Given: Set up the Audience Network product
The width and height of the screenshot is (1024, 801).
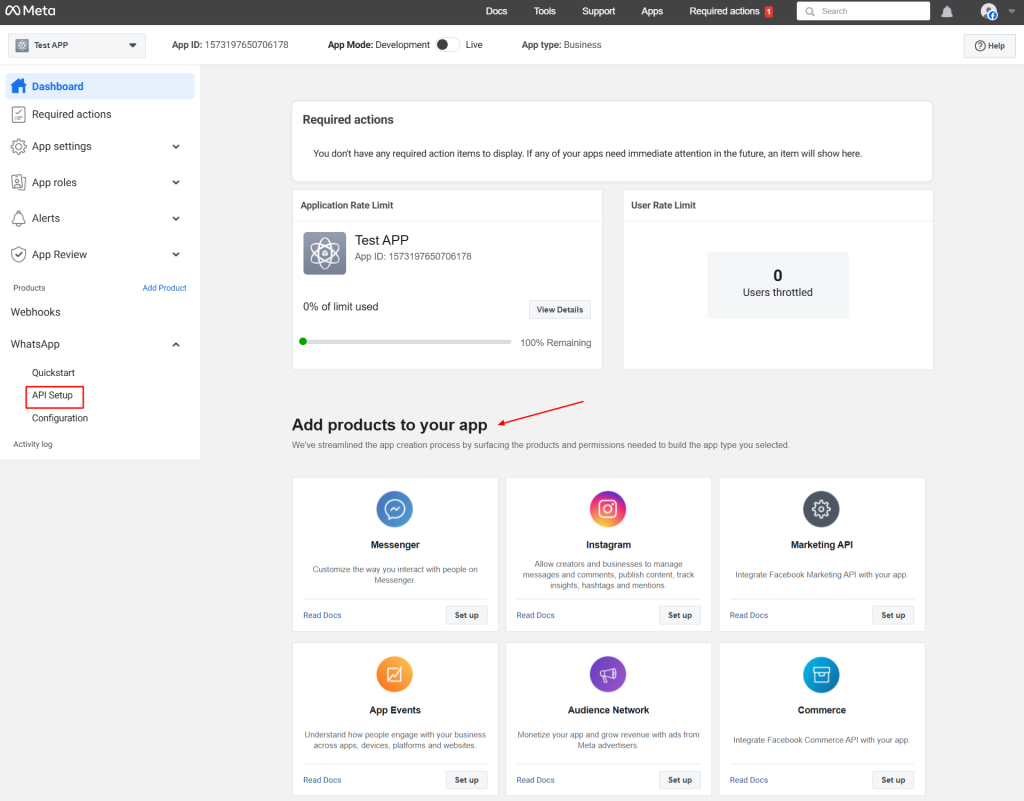Looking at the screenshot, I should 680,780.
